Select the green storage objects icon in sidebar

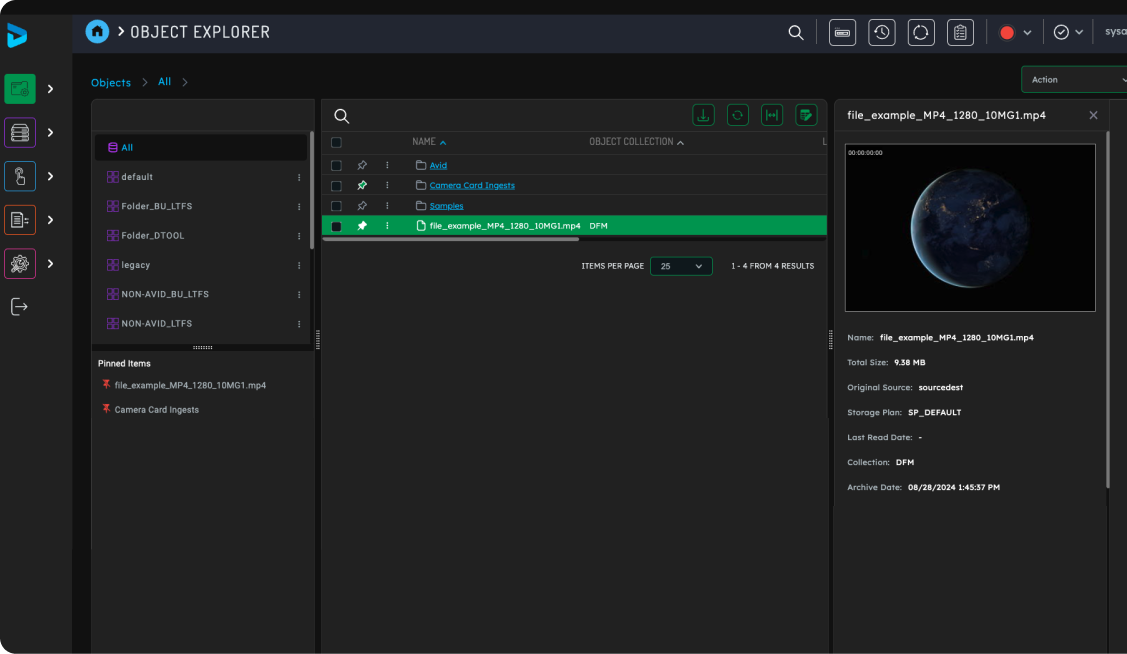click(19, 88)
